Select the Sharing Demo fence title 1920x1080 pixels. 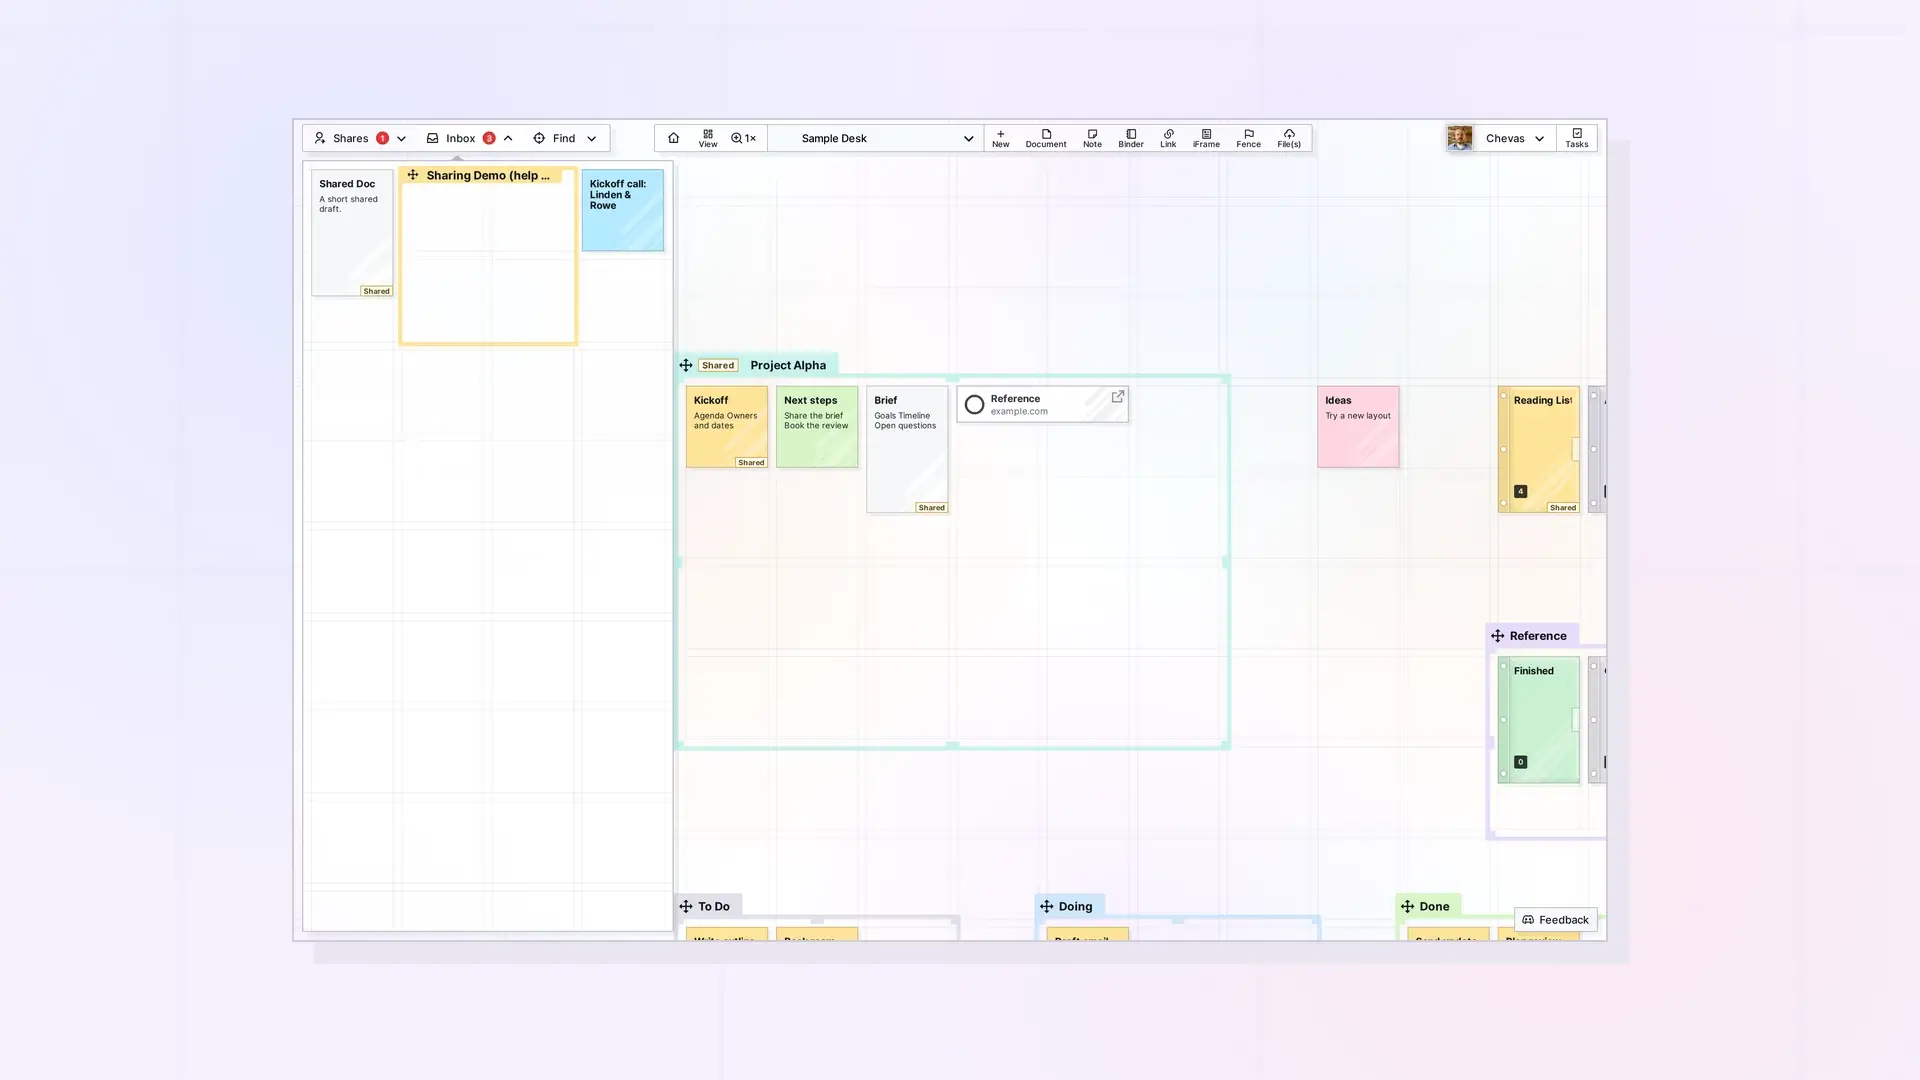(x=488, y=175)
